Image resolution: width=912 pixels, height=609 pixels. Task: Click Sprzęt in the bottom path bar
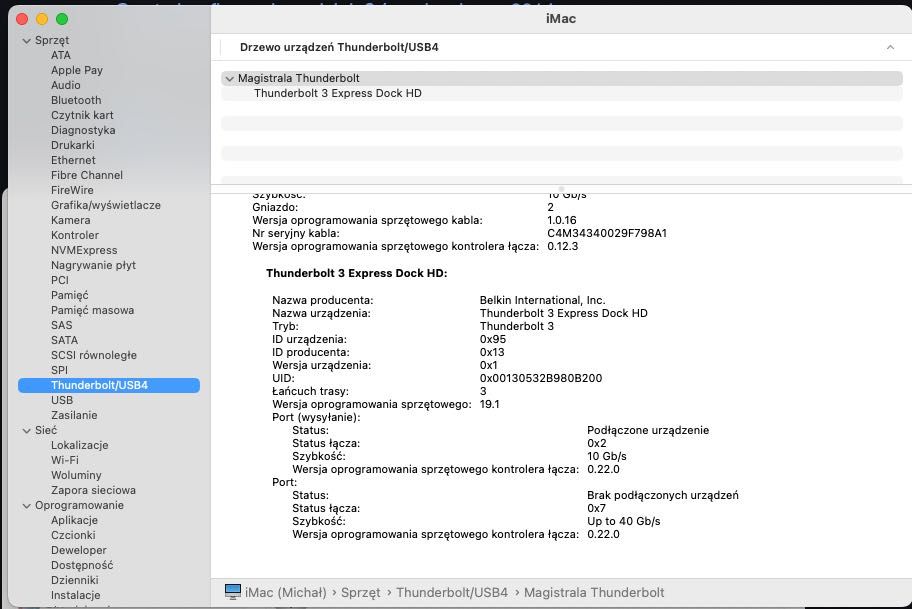tap(361, 593)
